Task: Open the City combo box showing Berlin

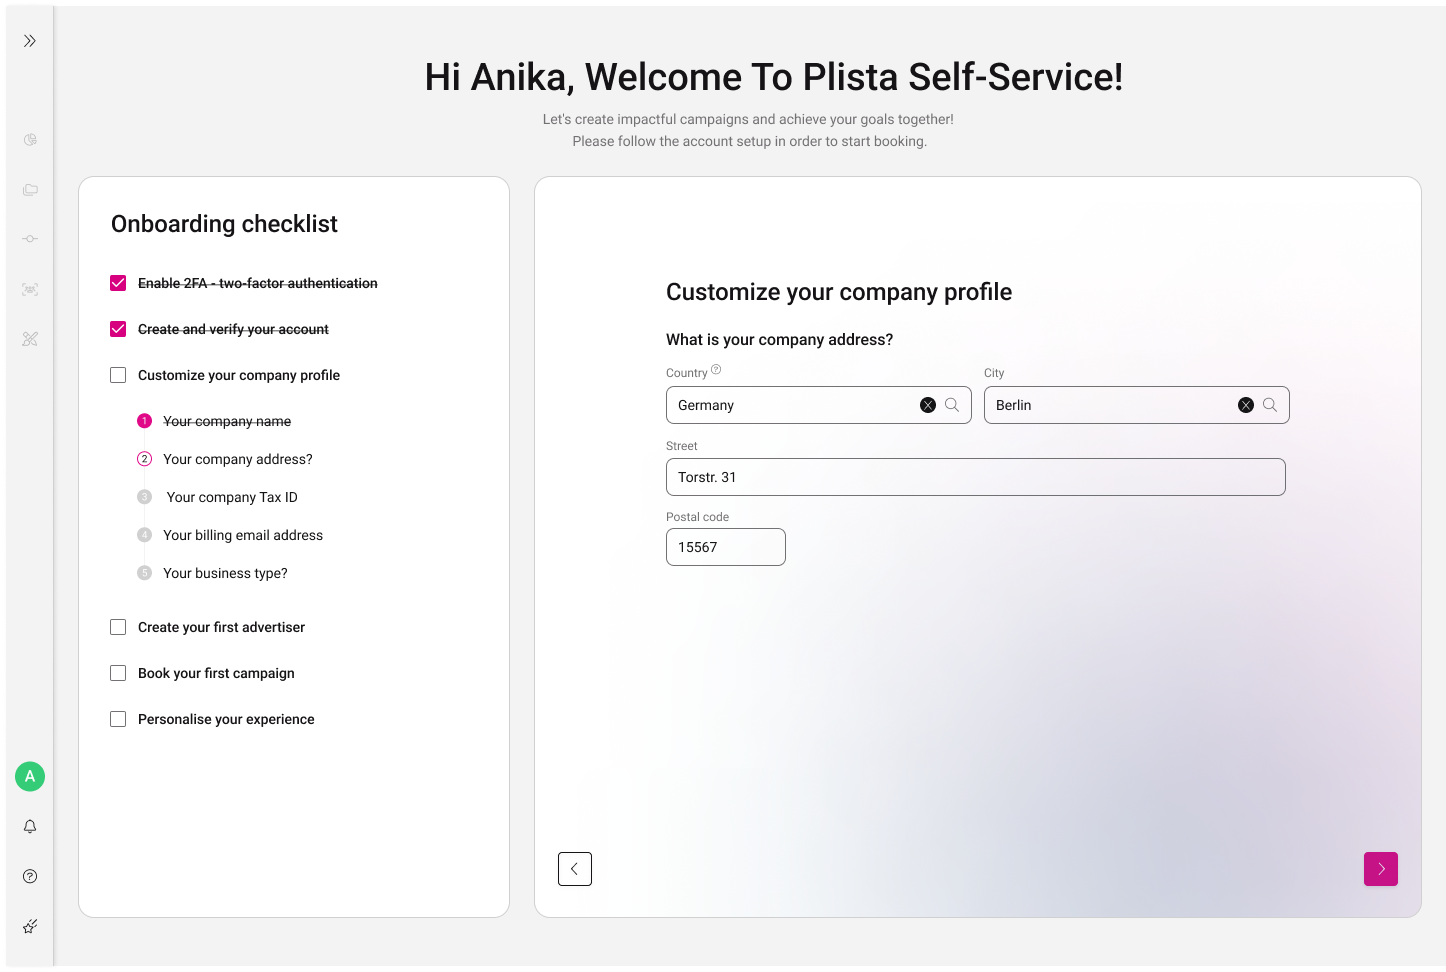Action: [x=1137, y=405]
